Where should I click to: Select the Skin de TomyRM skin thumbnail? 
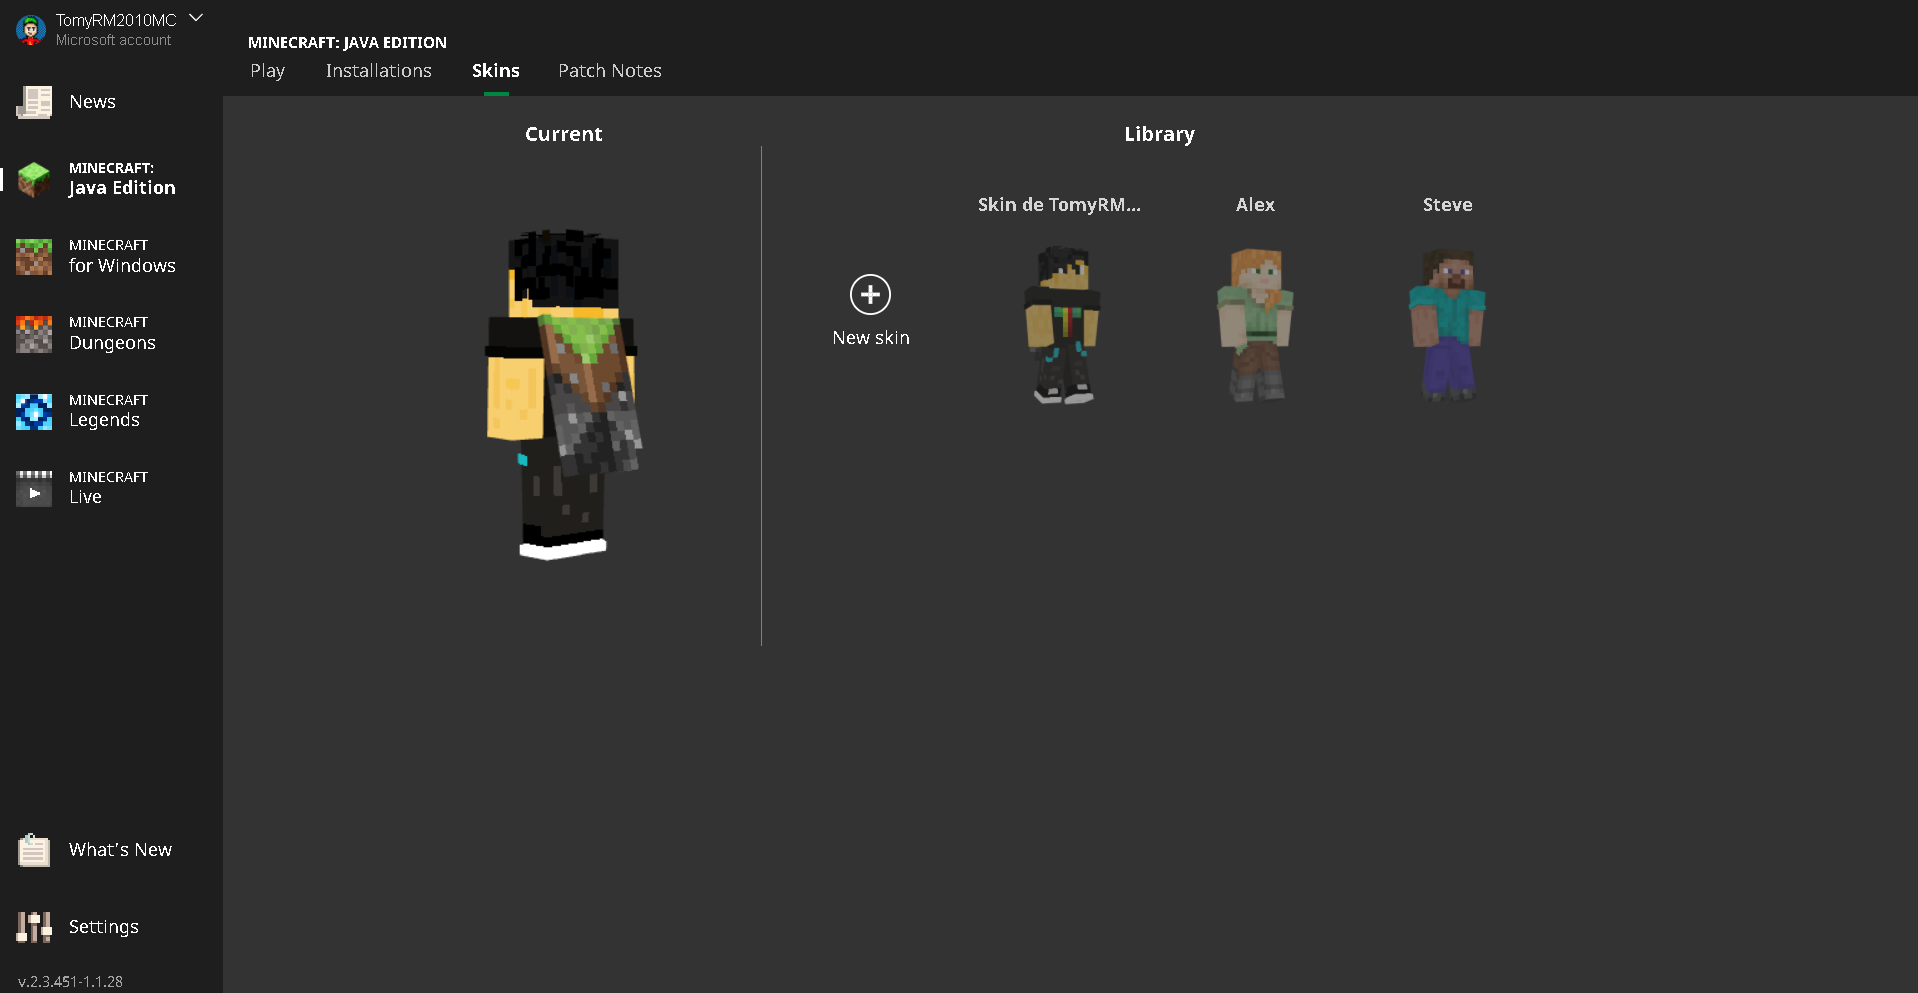[1061, 325]
